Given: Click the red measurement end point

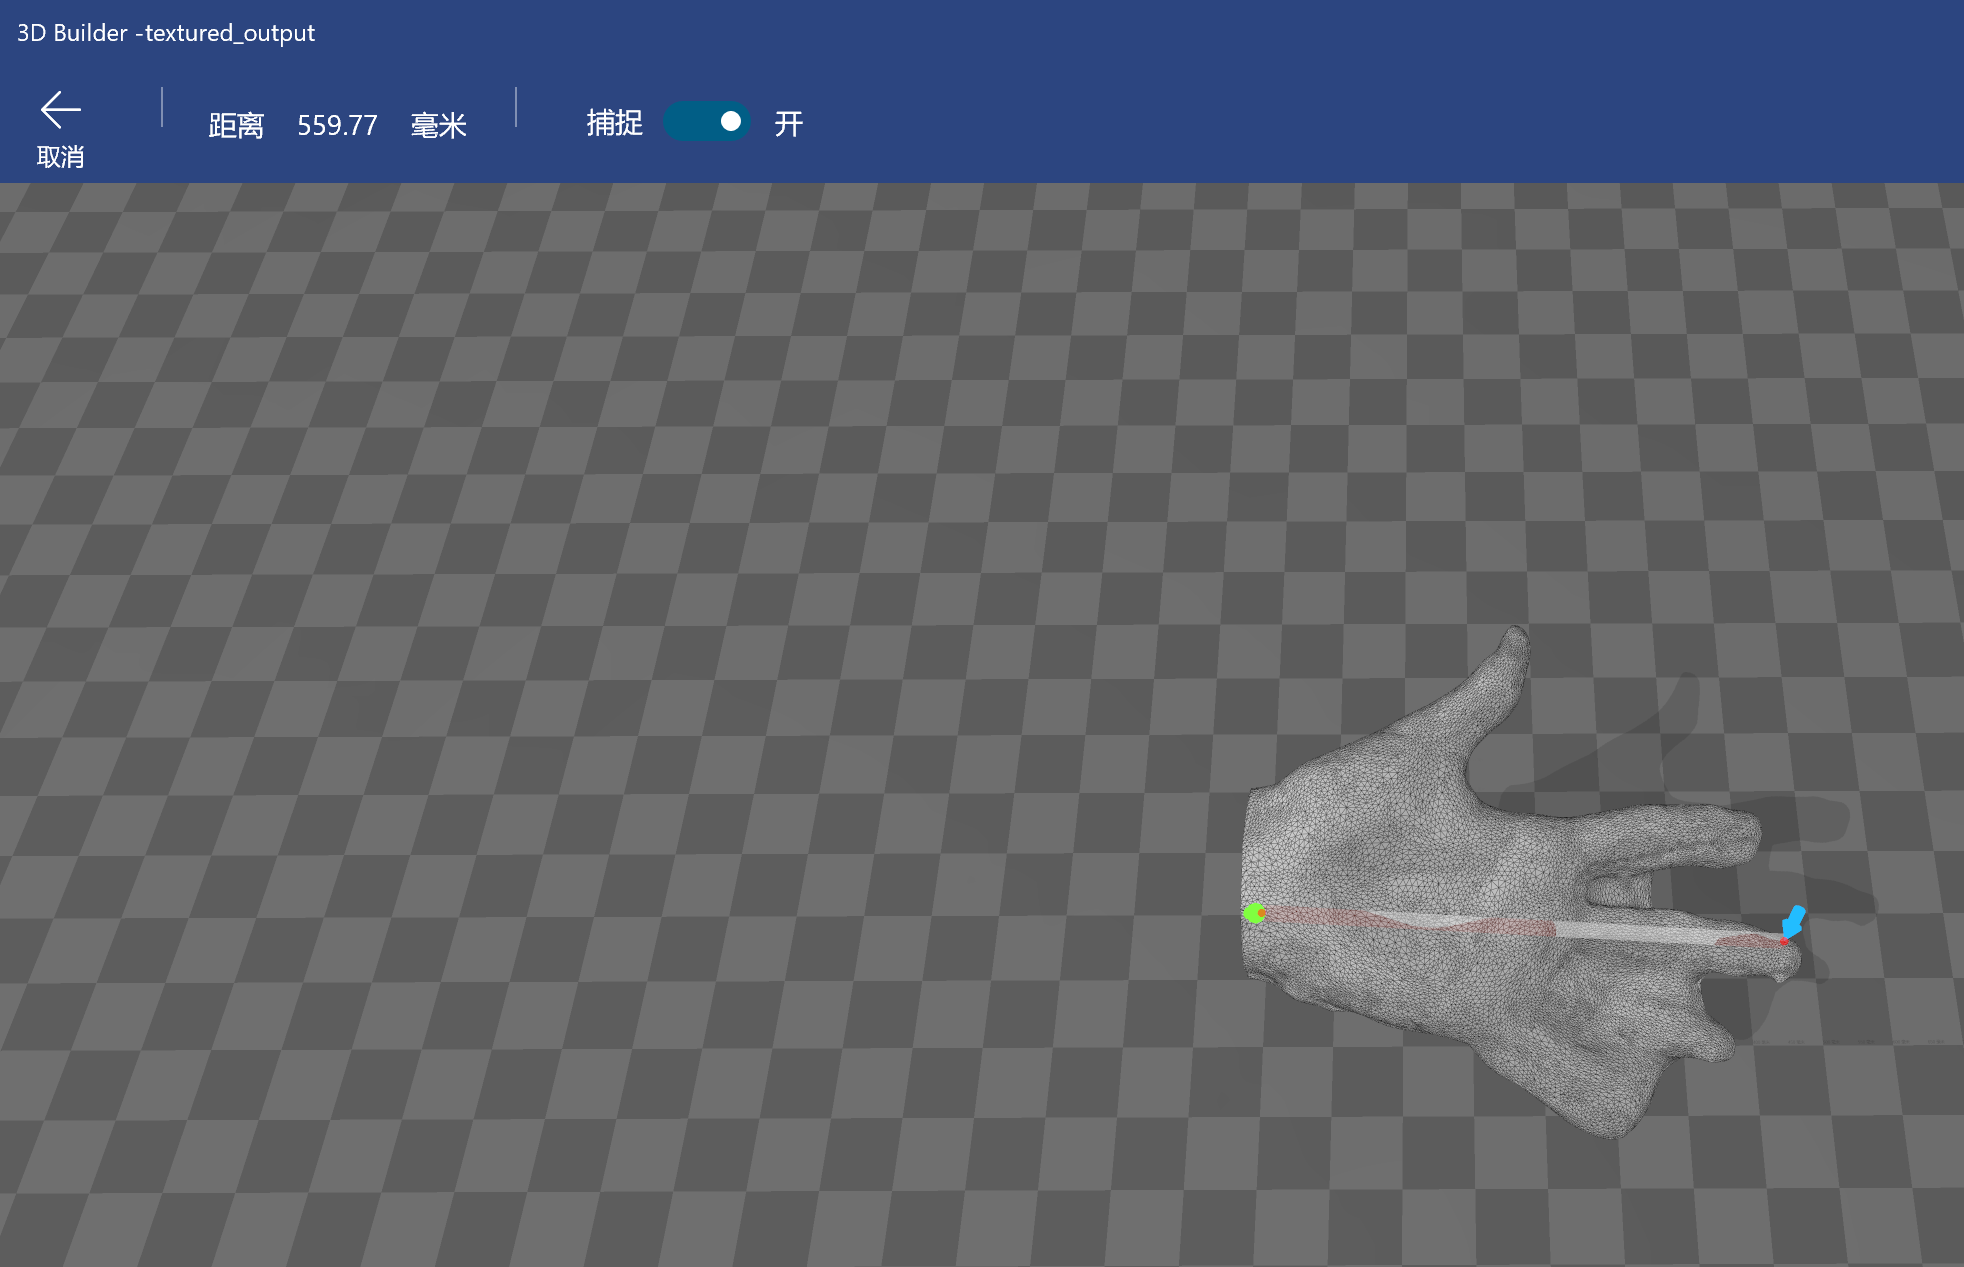Looking at the screenshot, I should 1783,941.
